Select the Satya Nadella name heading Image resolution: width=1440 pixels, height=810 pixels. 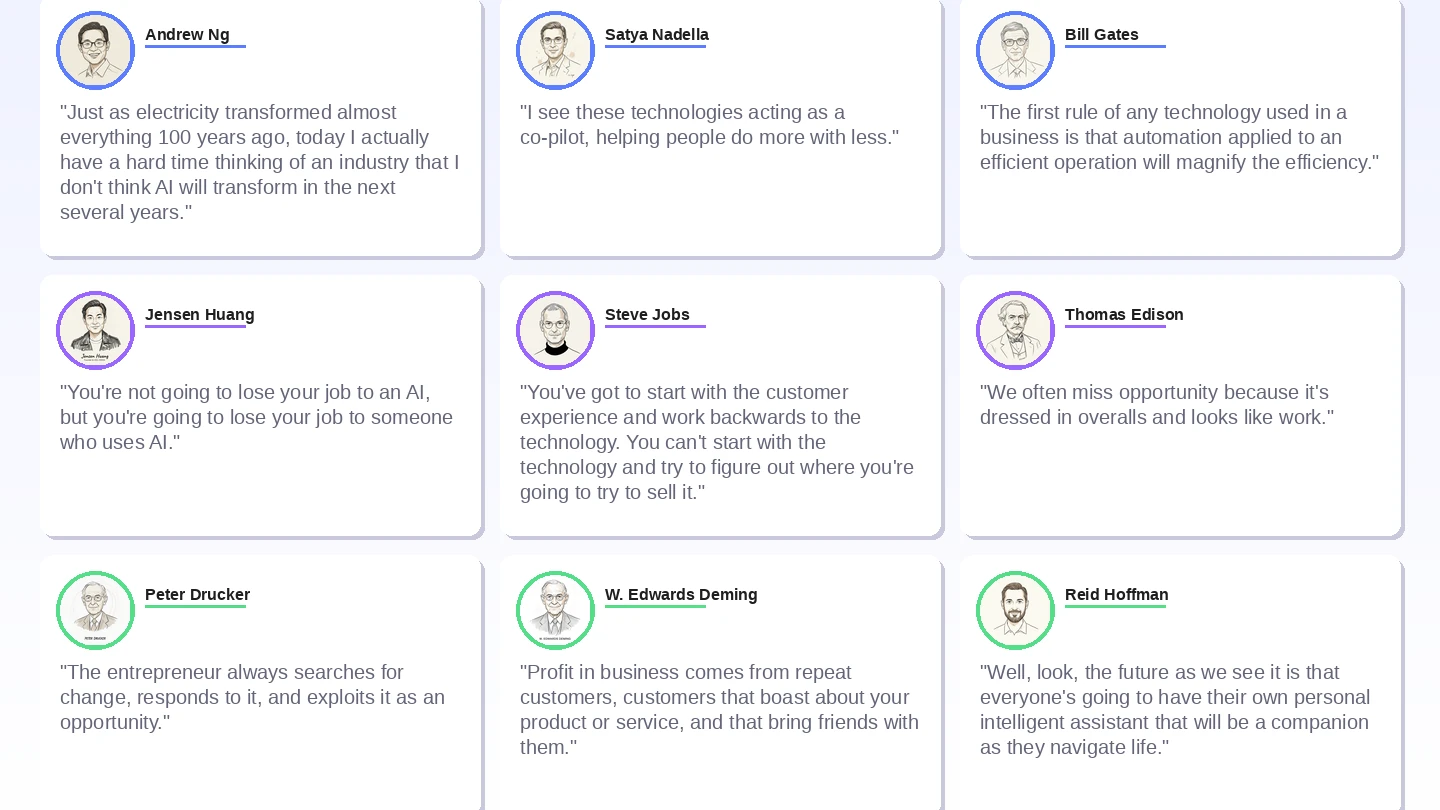point(656,35)
